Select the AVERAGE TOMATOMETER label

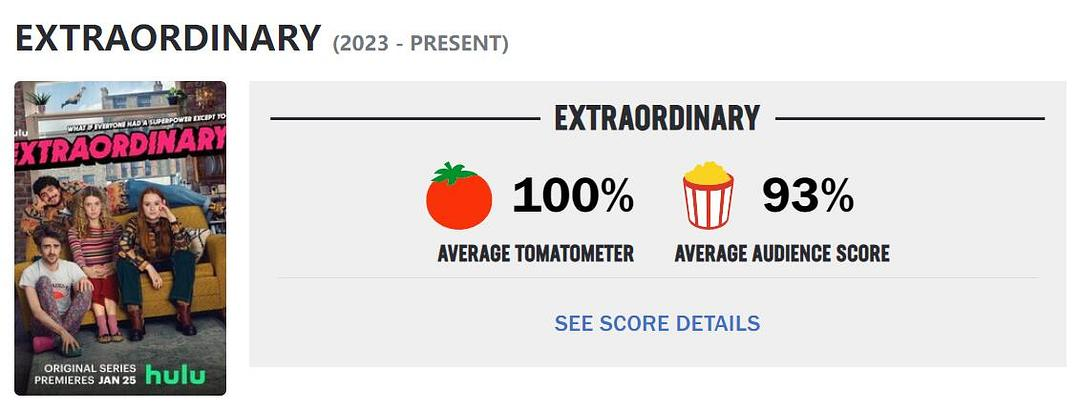coord(536,254)
